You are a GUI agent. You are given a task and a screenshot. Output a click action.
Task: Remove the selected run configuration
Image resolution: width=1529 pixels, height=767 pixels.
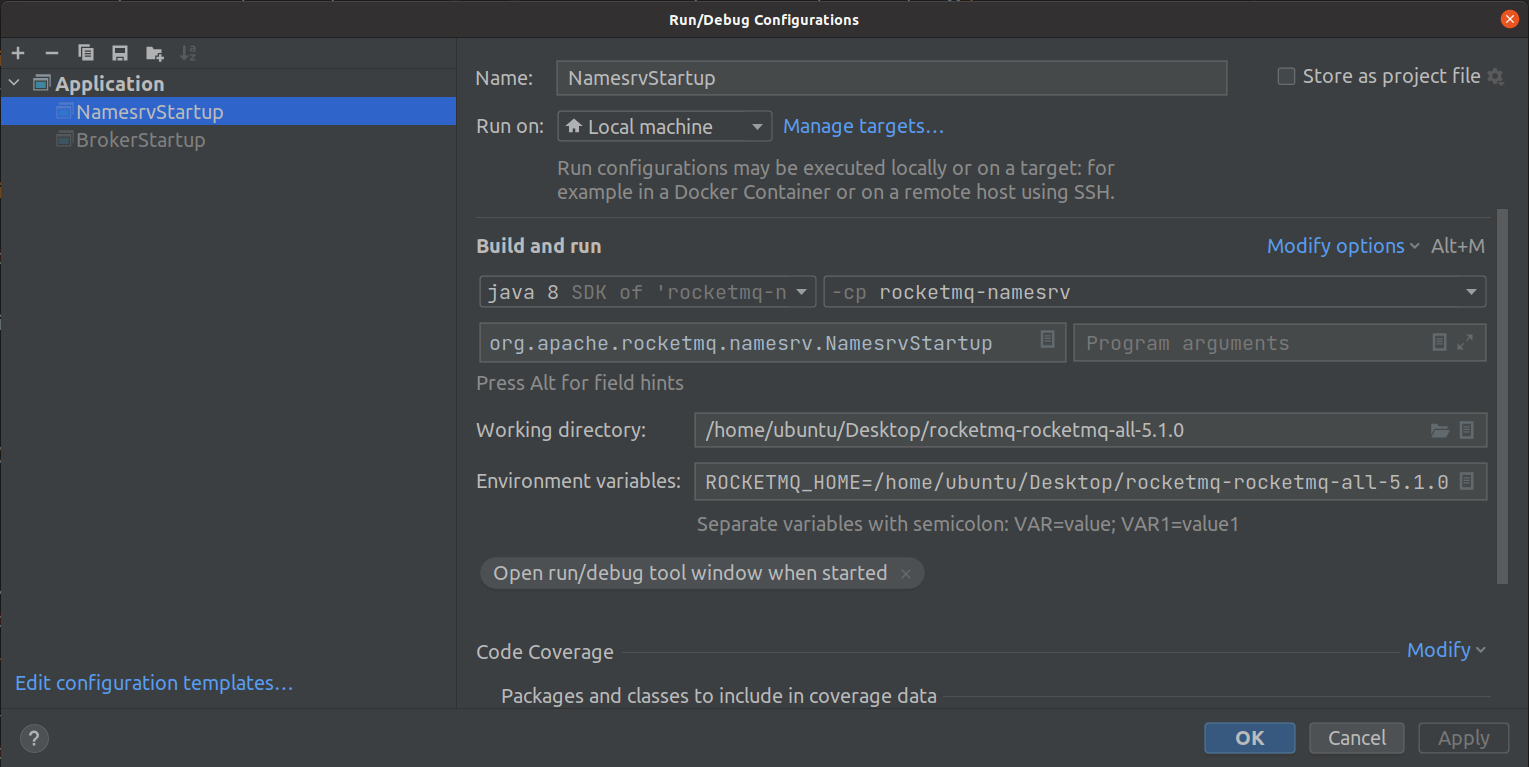click(52, 52)
